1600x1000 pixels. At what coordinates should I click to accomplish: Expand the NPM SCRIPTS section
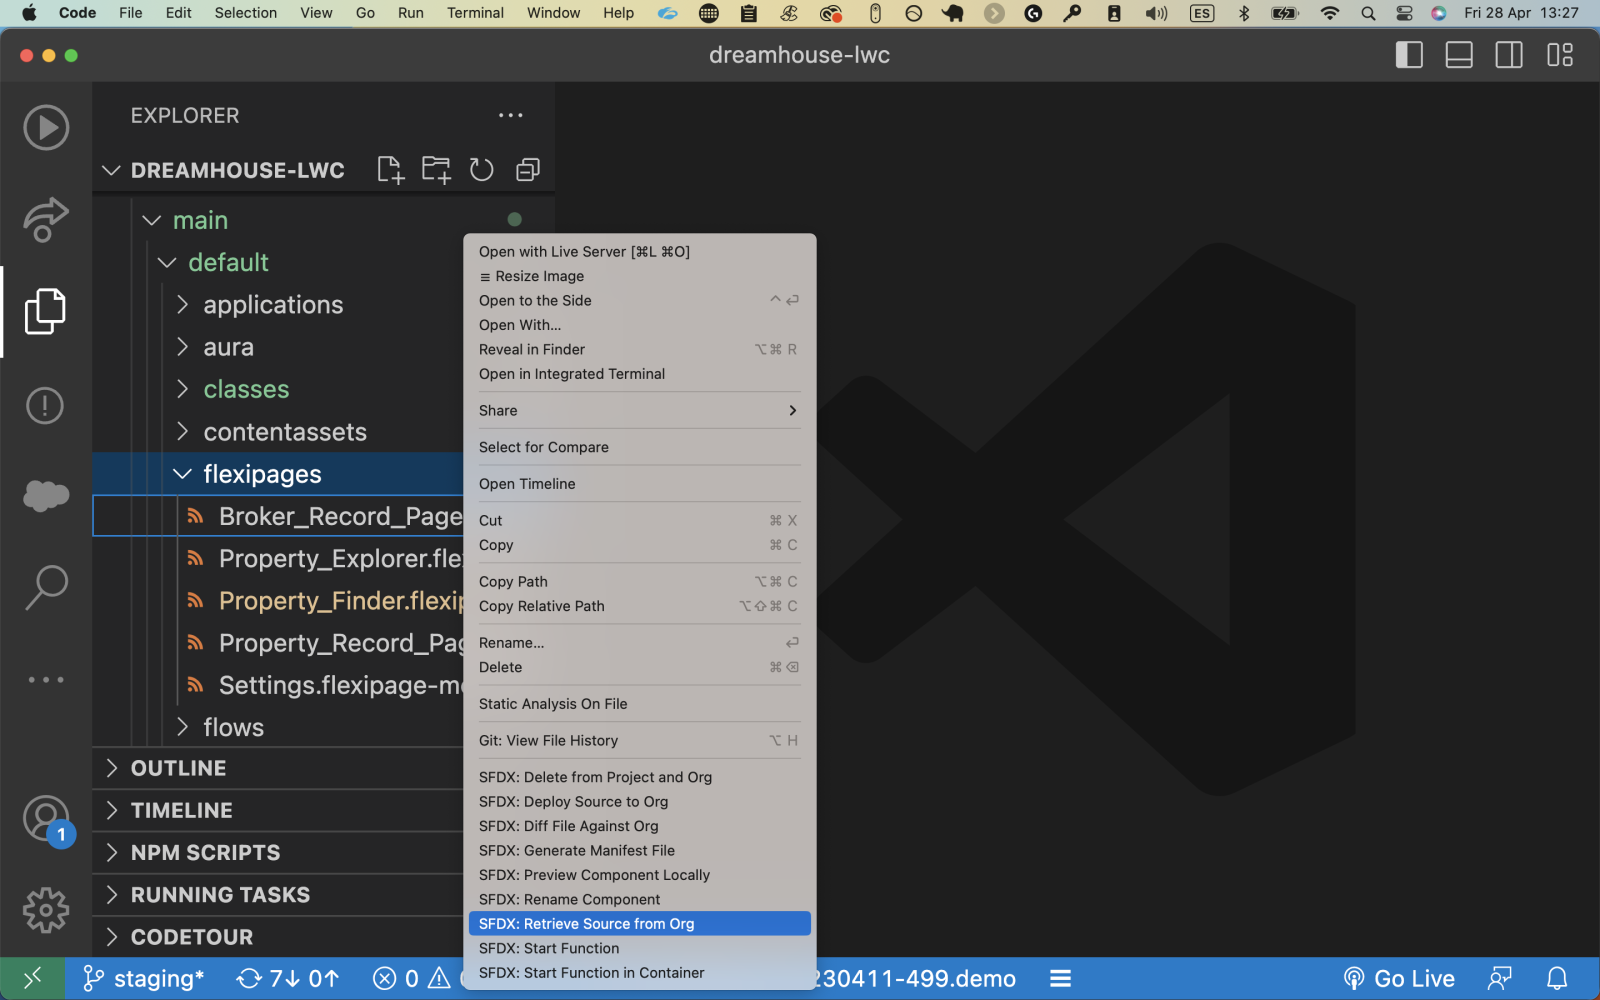111,852
